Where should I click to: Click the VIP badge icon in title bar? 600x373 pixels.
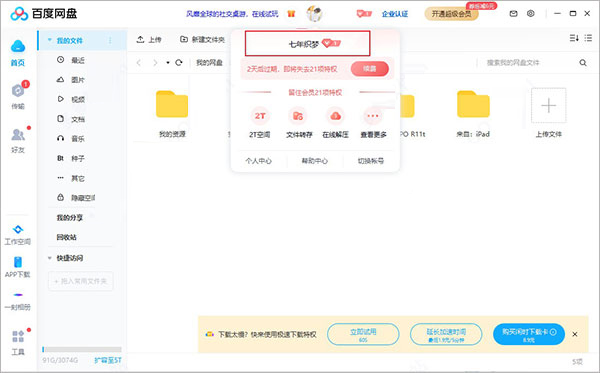[364, 14]
